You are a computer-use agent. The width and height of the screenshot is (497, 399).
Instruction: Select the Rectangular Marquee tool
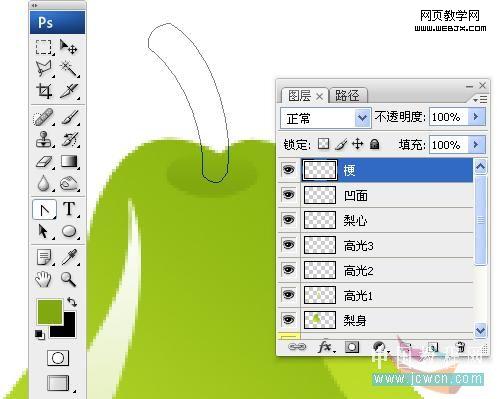(x=44, y=47)
